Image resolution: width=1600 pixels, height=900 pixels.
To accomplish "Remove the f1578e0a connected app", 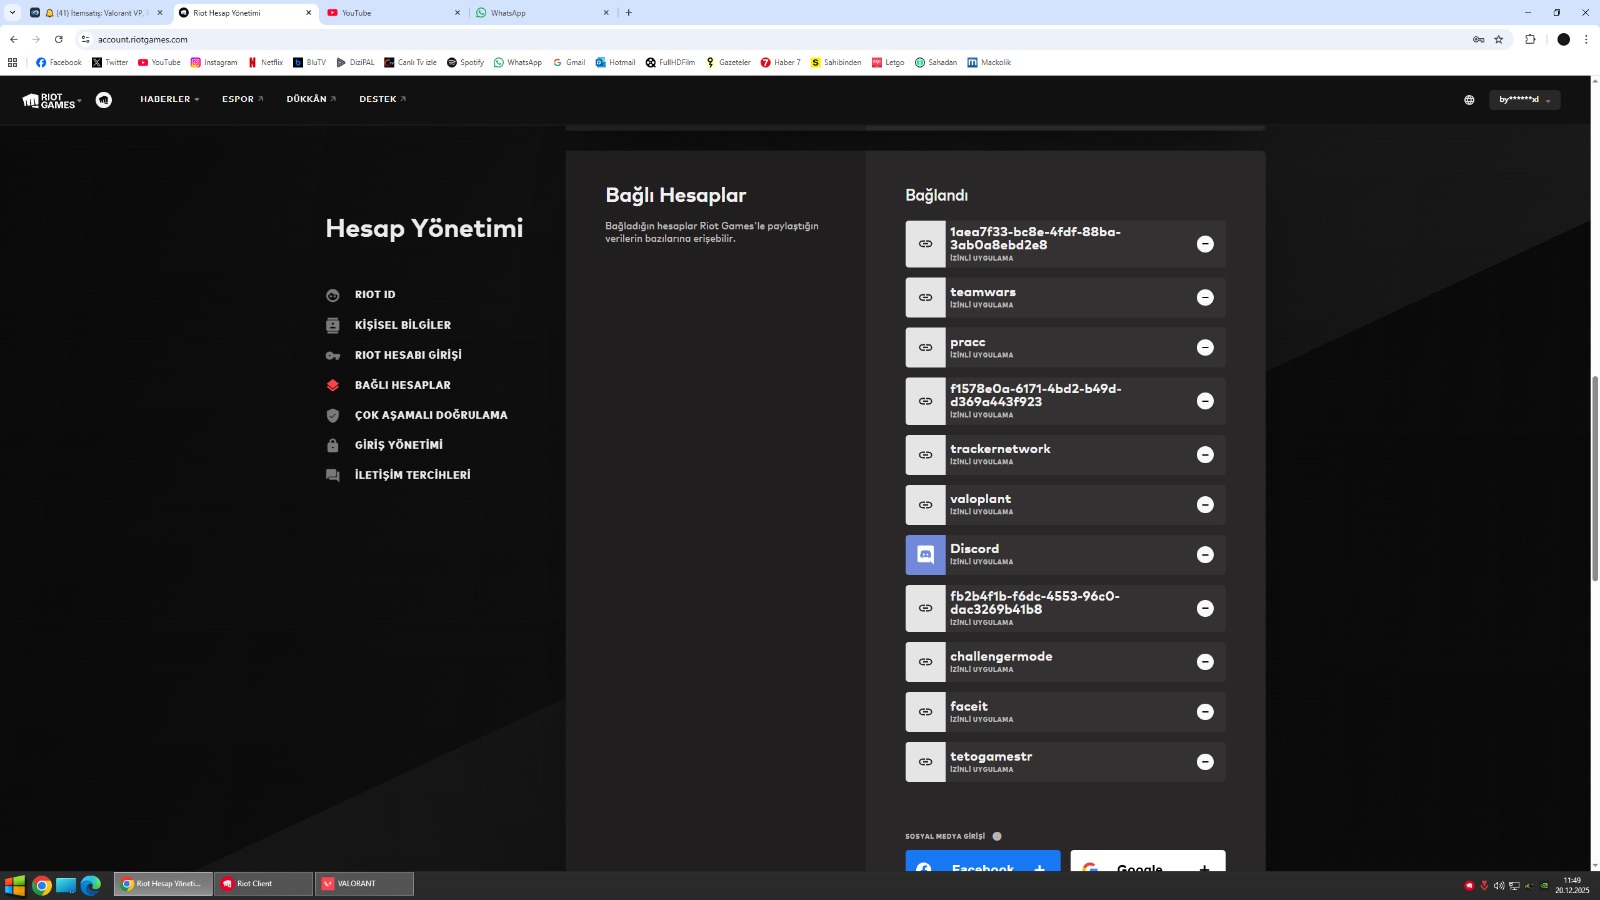I will pyautogui.click(x=1205, y=401).
